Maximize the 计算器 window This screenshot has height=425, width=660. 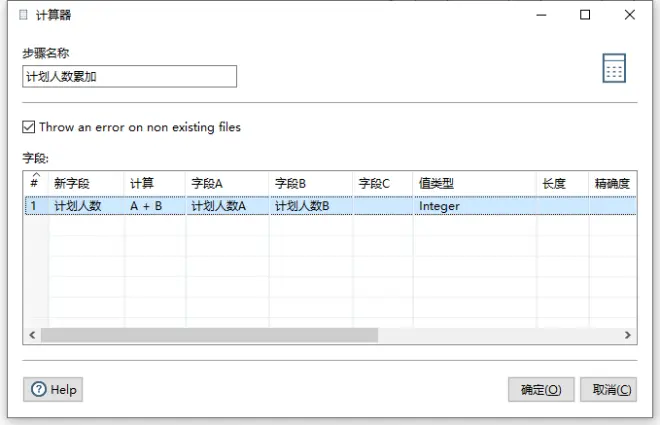(x=585, y=15)
